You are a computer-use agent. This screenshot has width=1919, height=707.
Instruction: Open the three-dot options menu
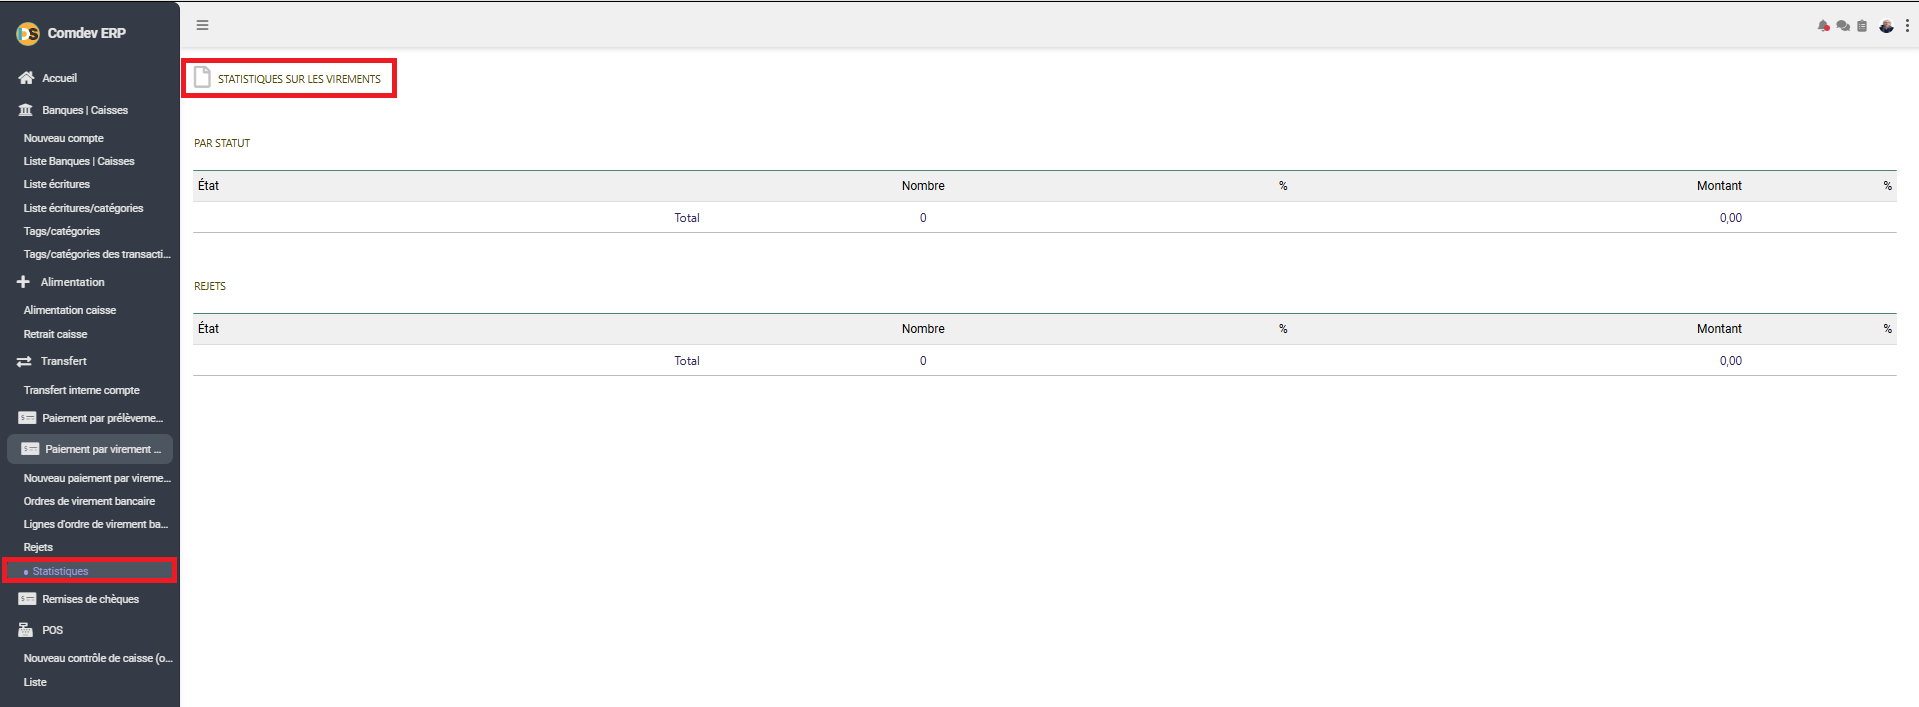pyautogui.click(x=1907, y=26)
